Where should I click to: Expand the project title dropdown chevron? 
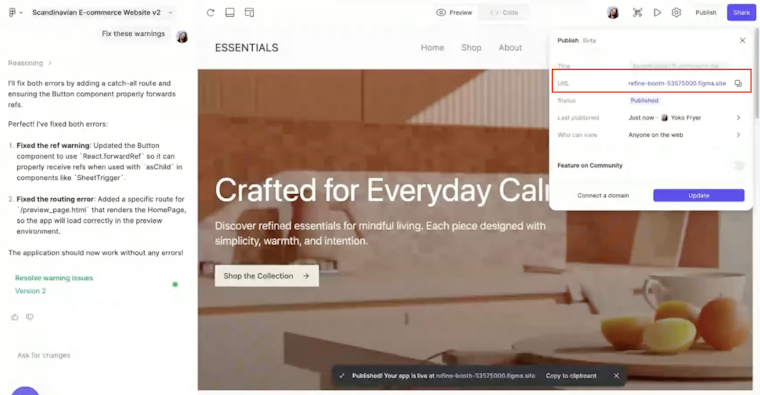click(x=171, y=13)
